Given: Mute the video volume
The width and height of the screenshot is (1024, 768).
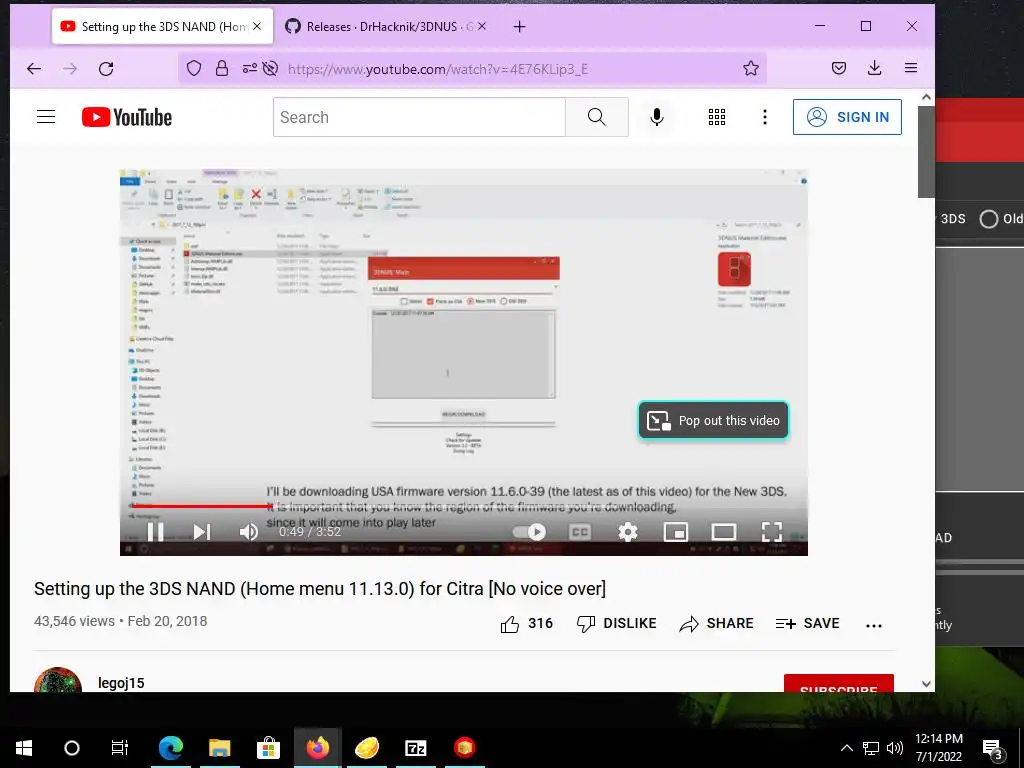Looking at the screenshot, I should 248,532.
